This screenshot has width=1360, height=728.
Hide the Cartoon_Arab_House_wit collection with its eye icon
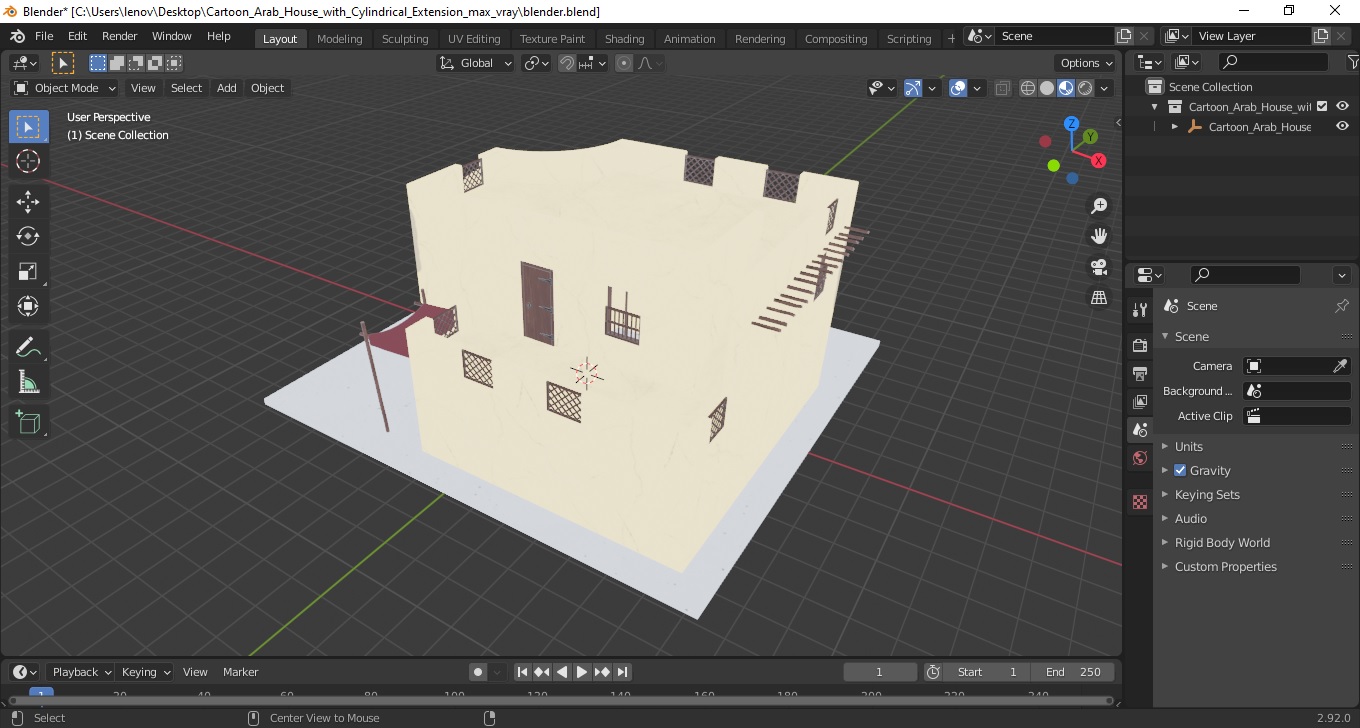pos(1343,106)
